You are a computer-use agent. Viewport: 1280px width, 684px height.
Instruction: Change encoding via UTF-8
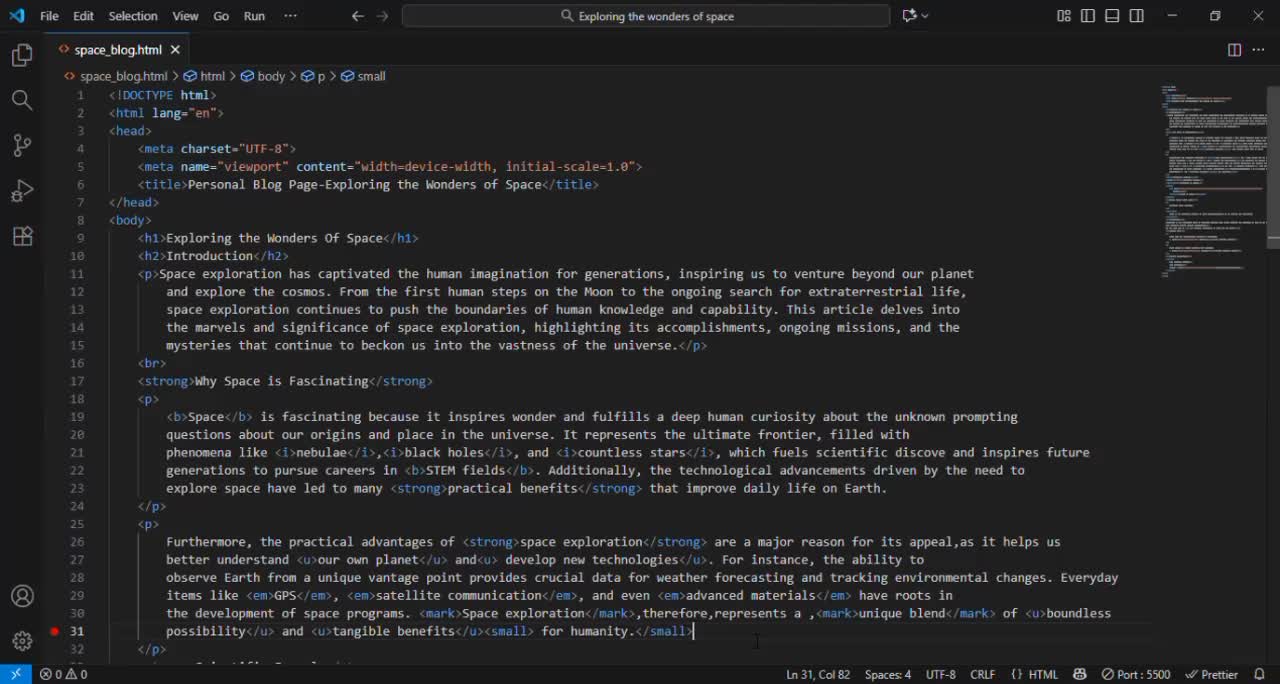(941, 674)
